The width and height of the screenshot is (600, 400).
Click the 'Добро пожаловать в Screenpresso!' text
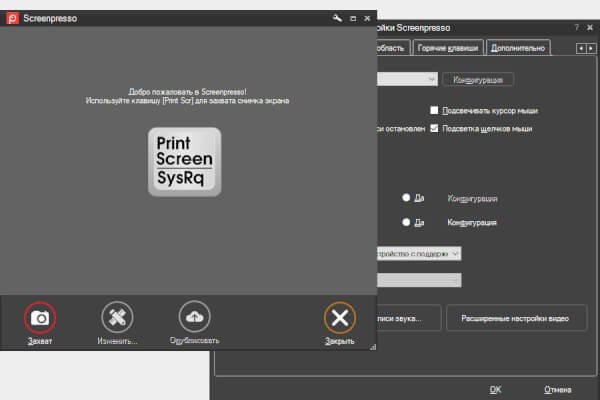(x=187, y=92)
